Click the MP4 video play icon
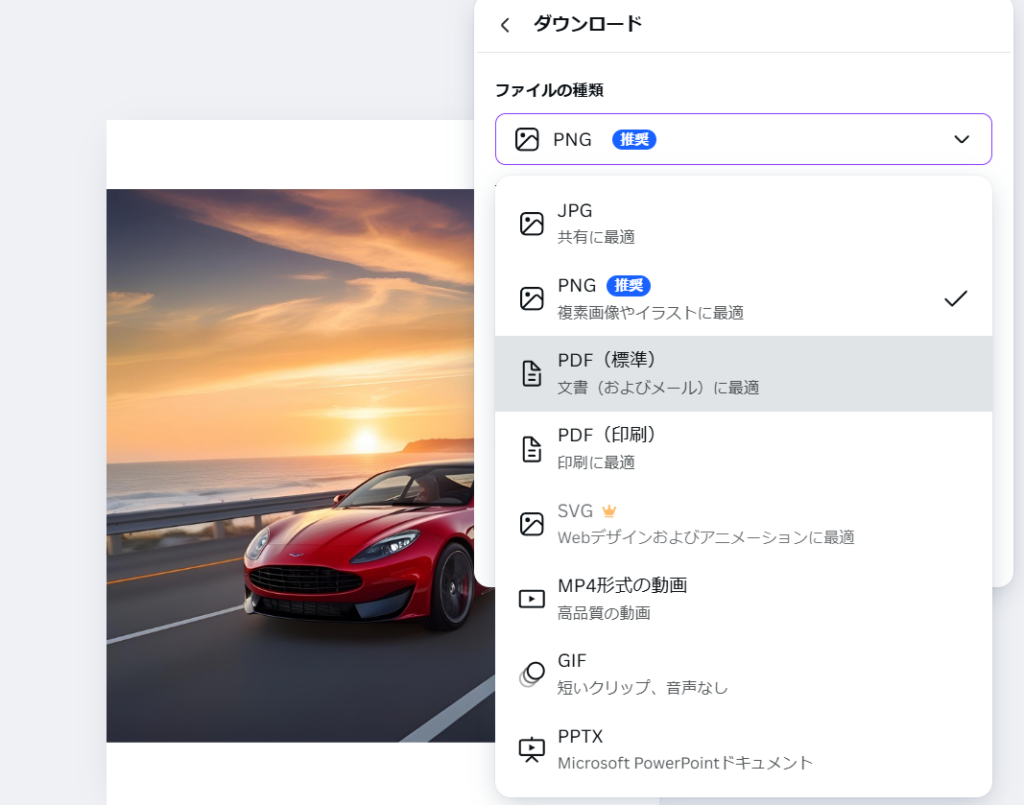The height and width of the screenshot is (805, 1024). point(532,599)
